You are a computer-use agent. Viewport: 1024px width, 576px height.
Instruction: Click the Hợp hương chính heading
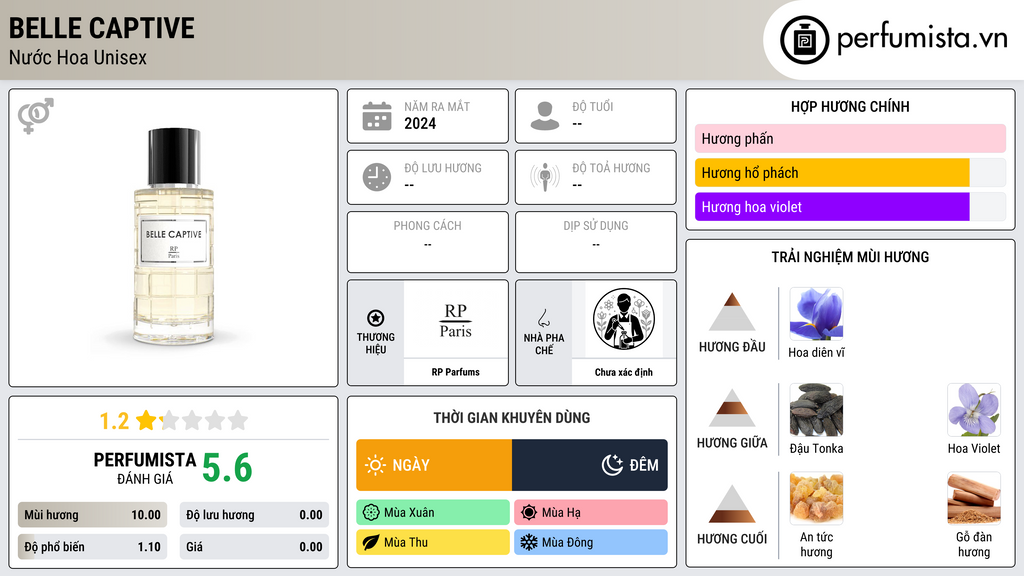click(850, 106)
